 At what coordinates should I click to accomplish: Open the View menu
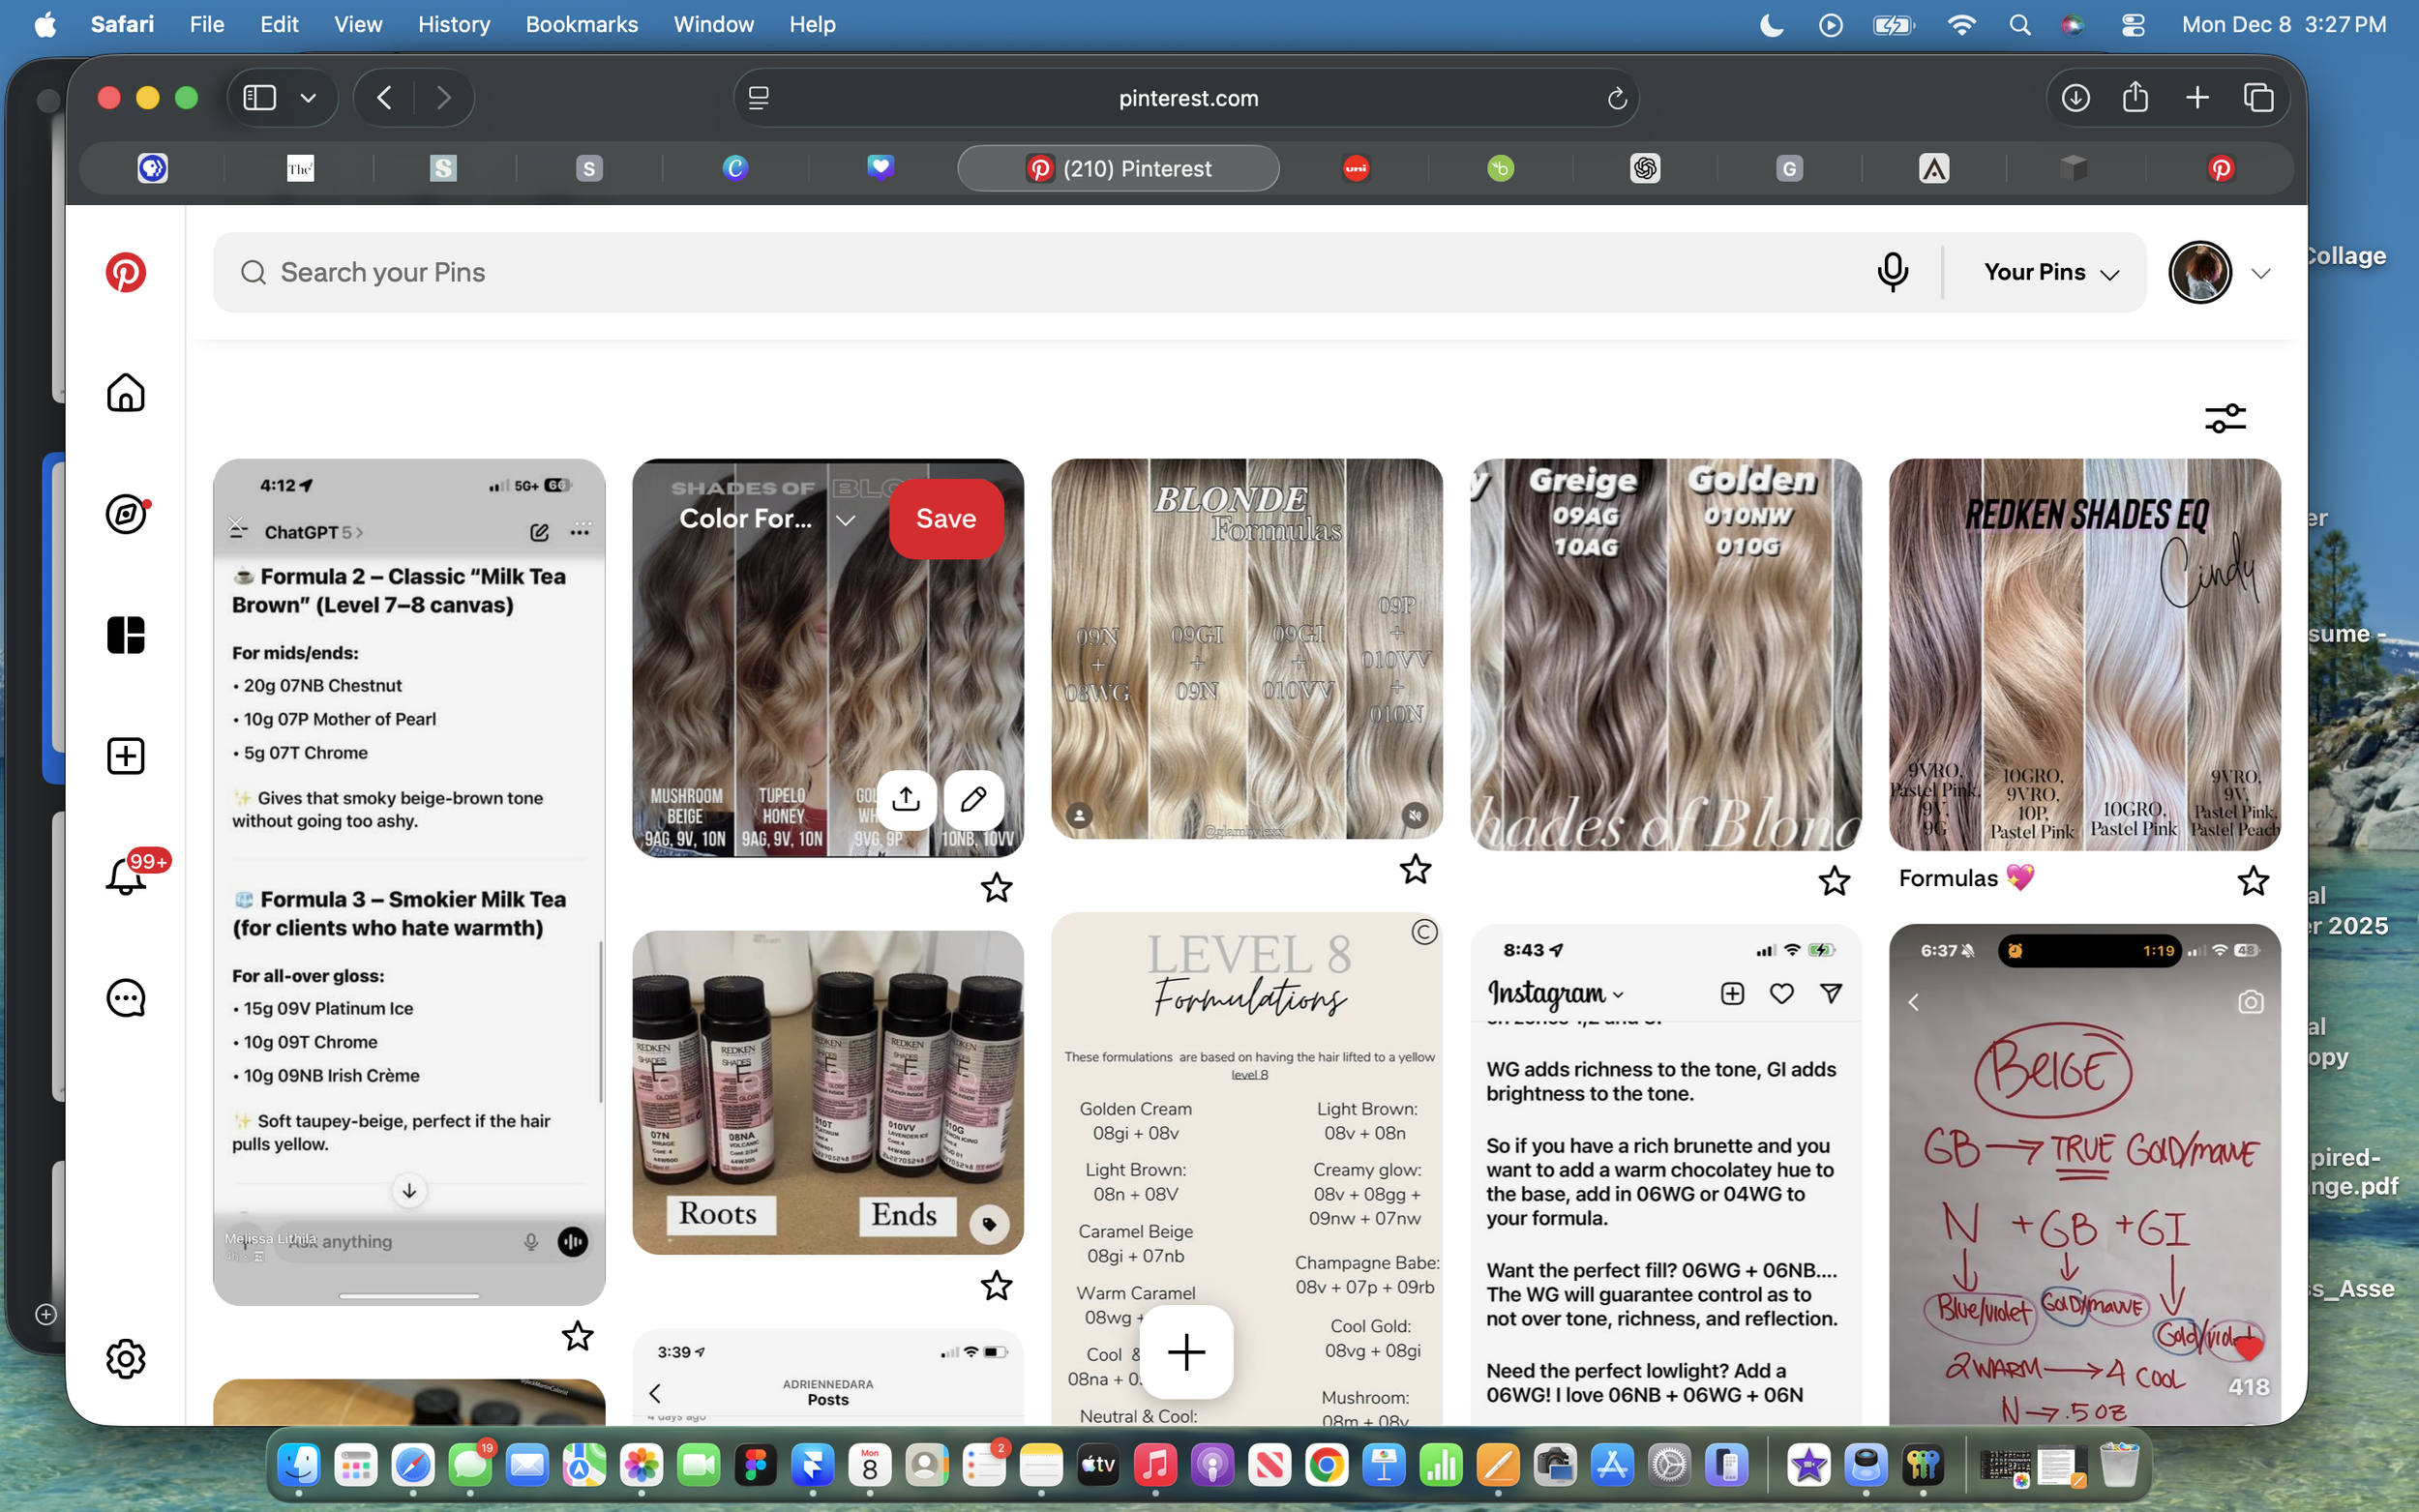357,24
